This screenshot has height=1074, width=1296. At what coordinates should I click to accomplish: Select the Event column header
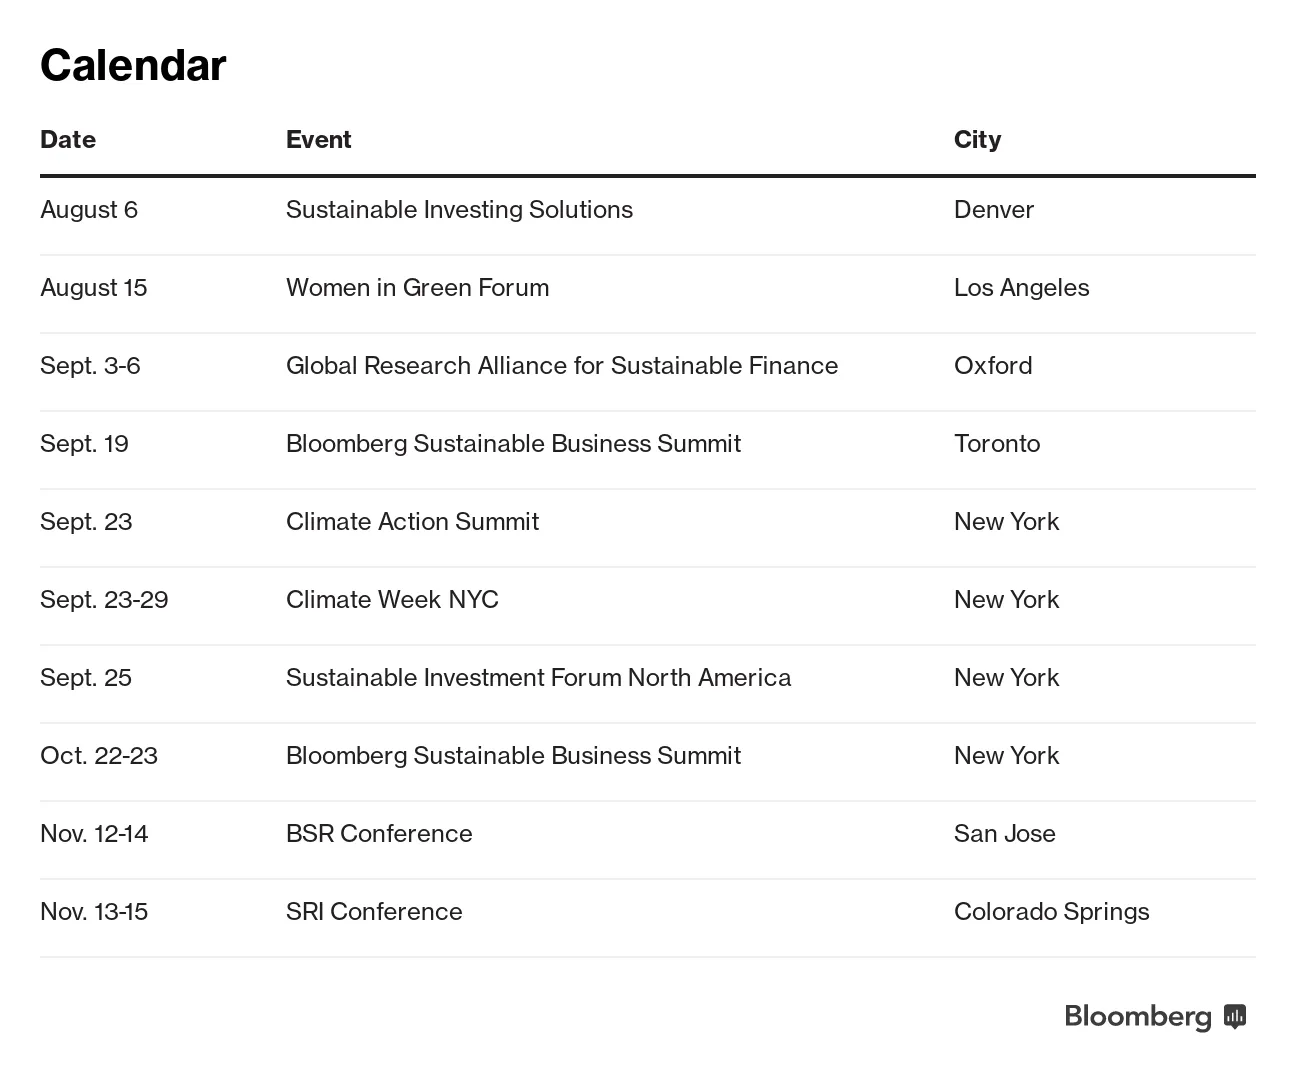click(318, 139)
